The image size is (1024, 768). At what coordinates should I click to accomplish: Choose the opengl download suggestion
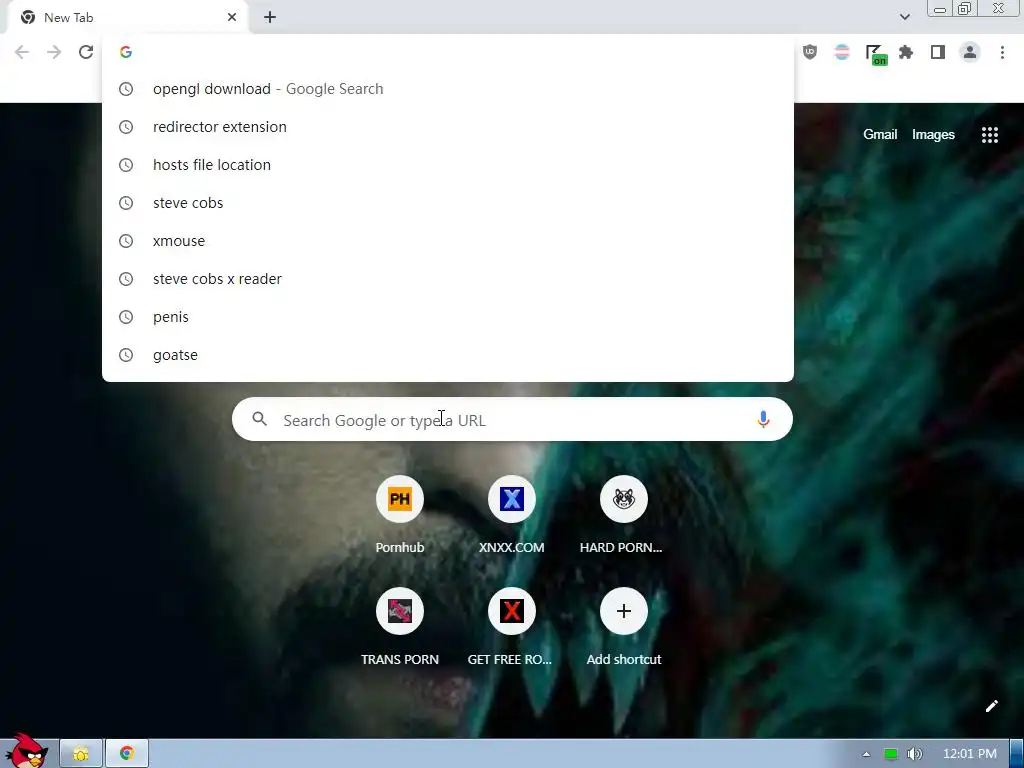click(448, 89)
